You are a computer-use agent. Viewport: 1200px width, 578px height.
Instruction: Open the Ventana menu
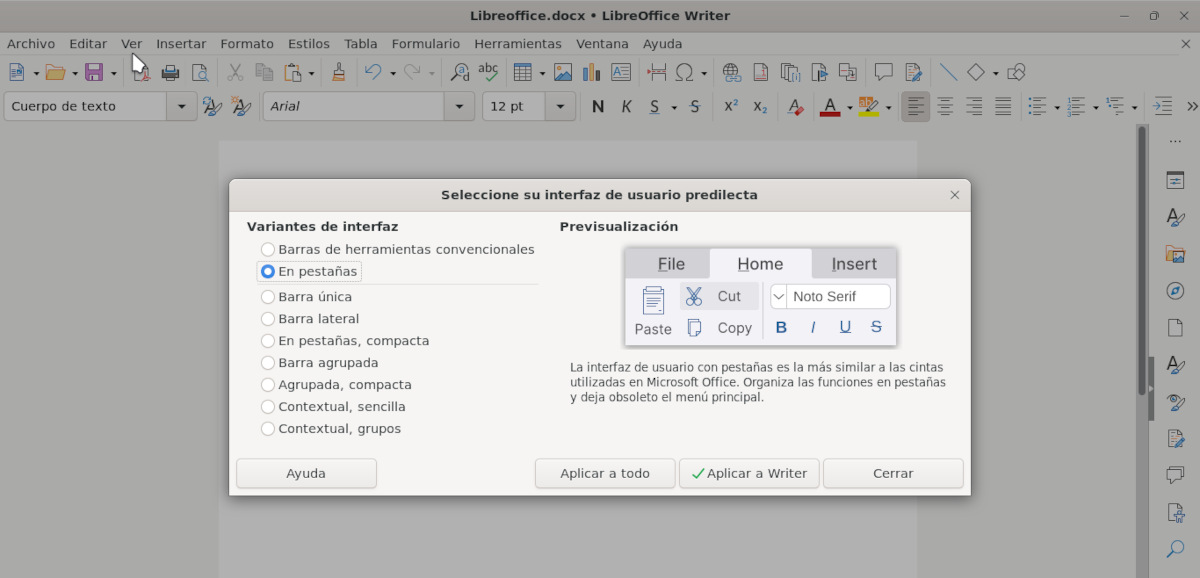click(603, 44)
